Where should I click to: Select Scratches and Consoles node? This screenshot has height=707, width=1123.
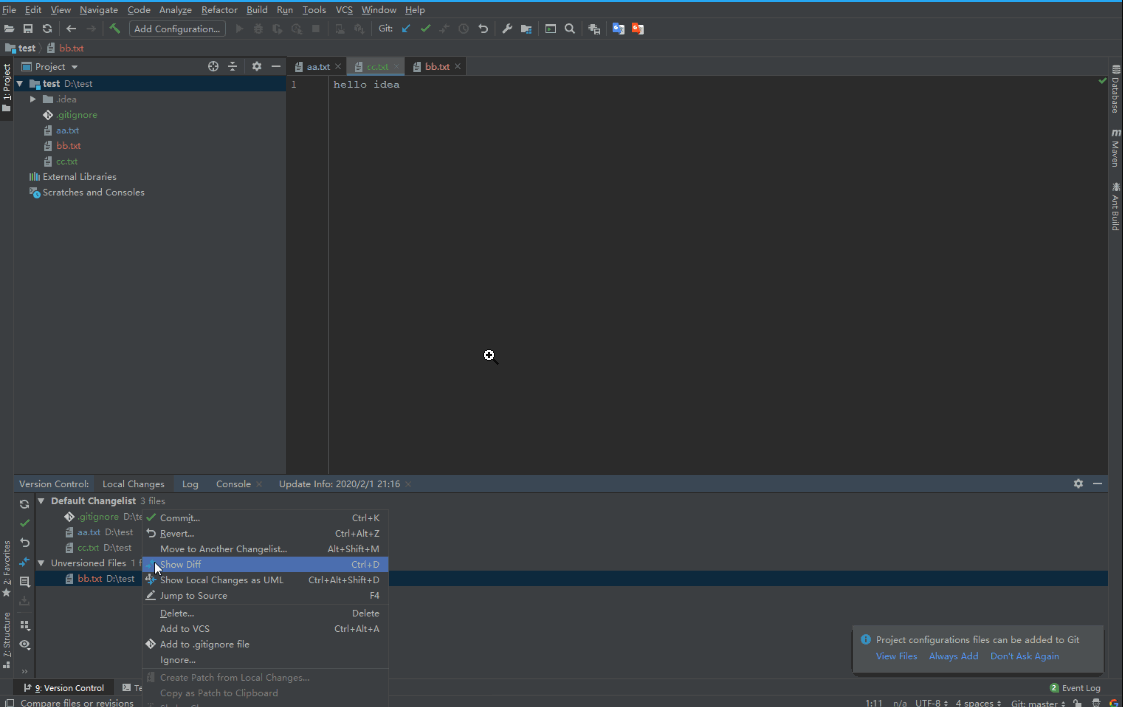point(93,193)
